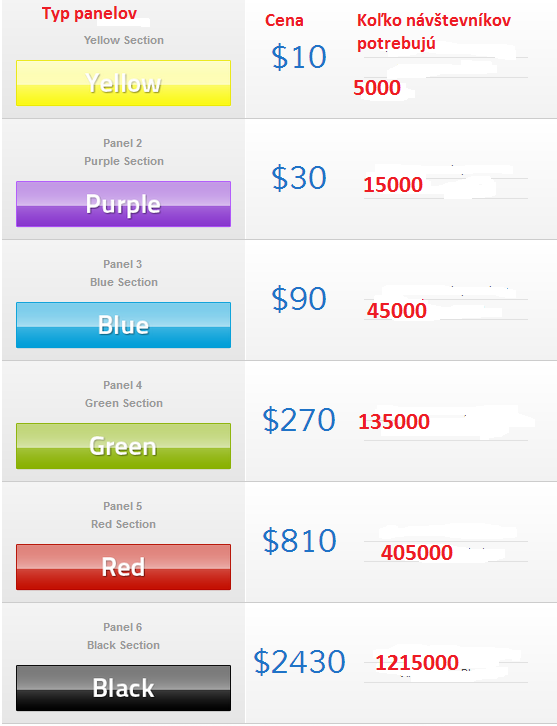Select the $810 price text
The image size is (557, 726).
coord(299,541)
